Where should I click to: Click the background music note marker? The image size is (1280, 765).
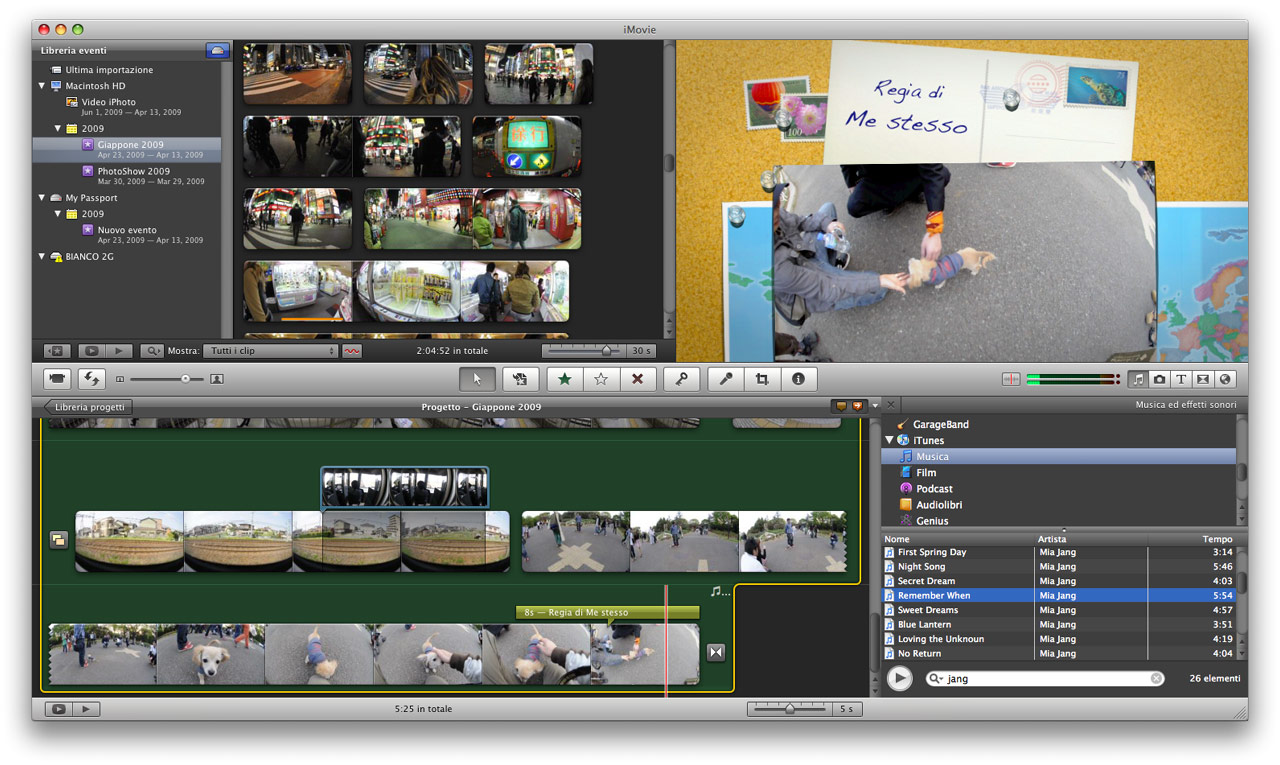(x=720, y=592)
